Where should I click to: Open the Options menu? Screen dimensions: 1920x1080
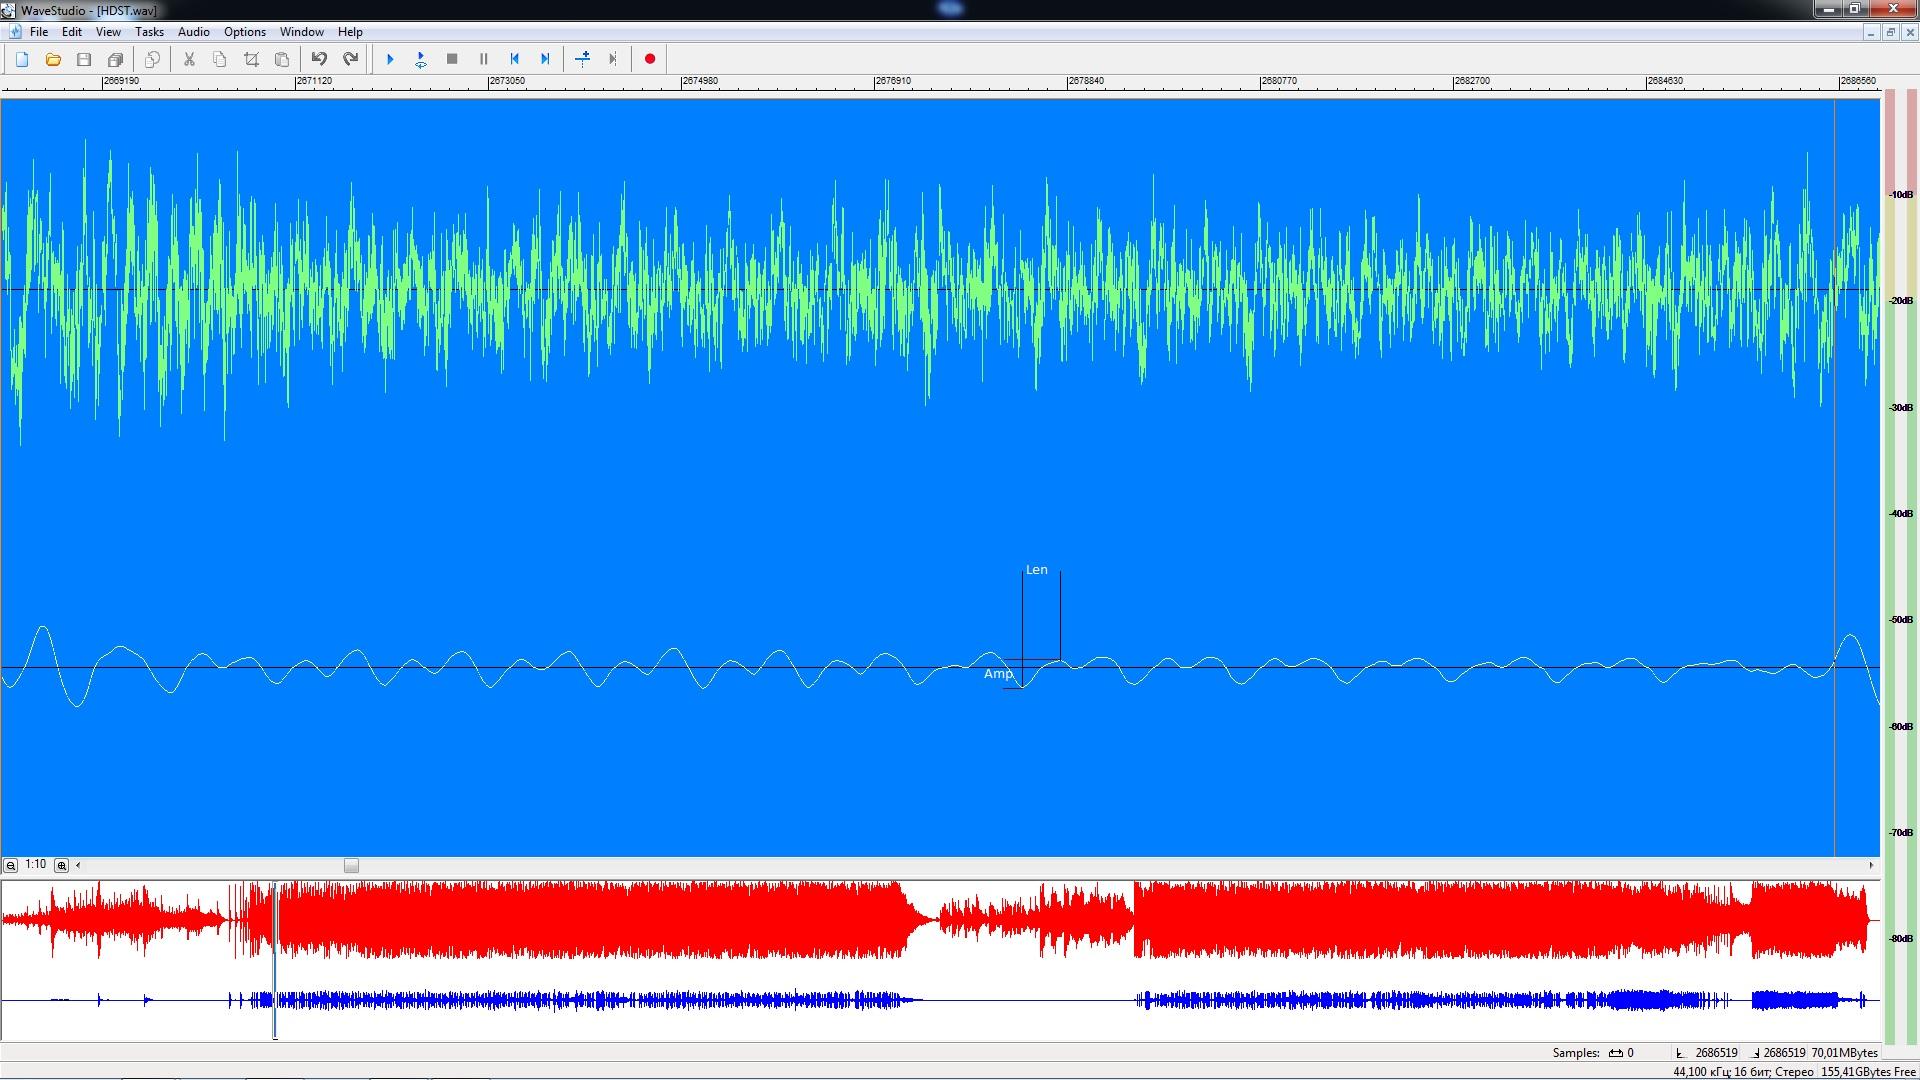(245, 32)
